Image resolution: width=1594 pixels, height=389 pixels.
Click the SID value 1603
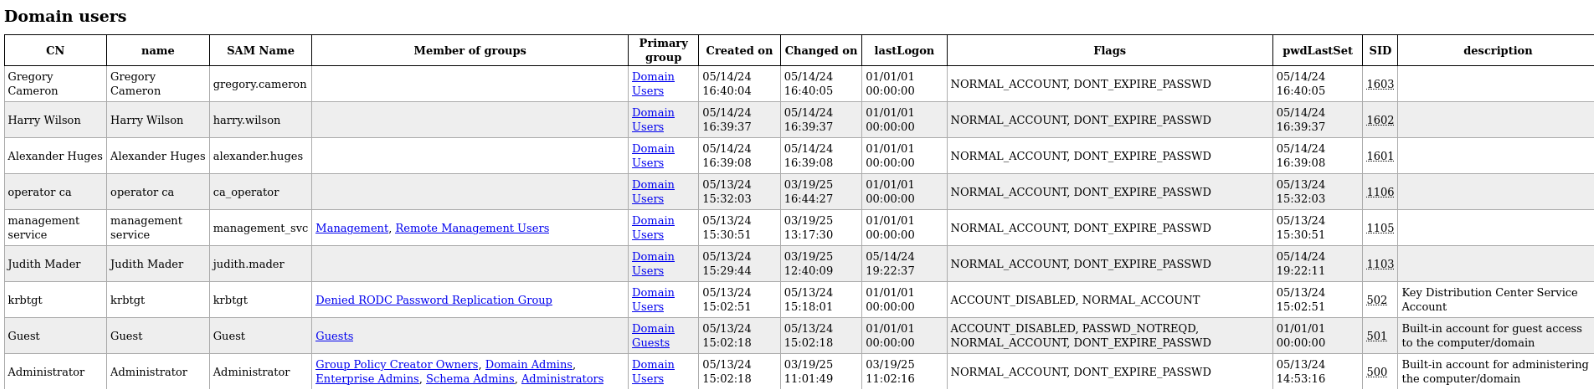[x=1380, y=84]
